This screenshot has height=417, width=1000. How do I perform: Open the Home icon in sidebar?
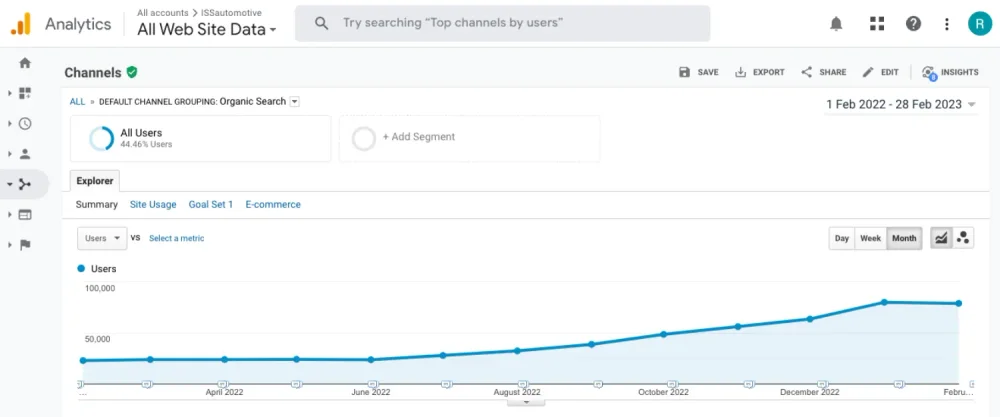(25, 63)
